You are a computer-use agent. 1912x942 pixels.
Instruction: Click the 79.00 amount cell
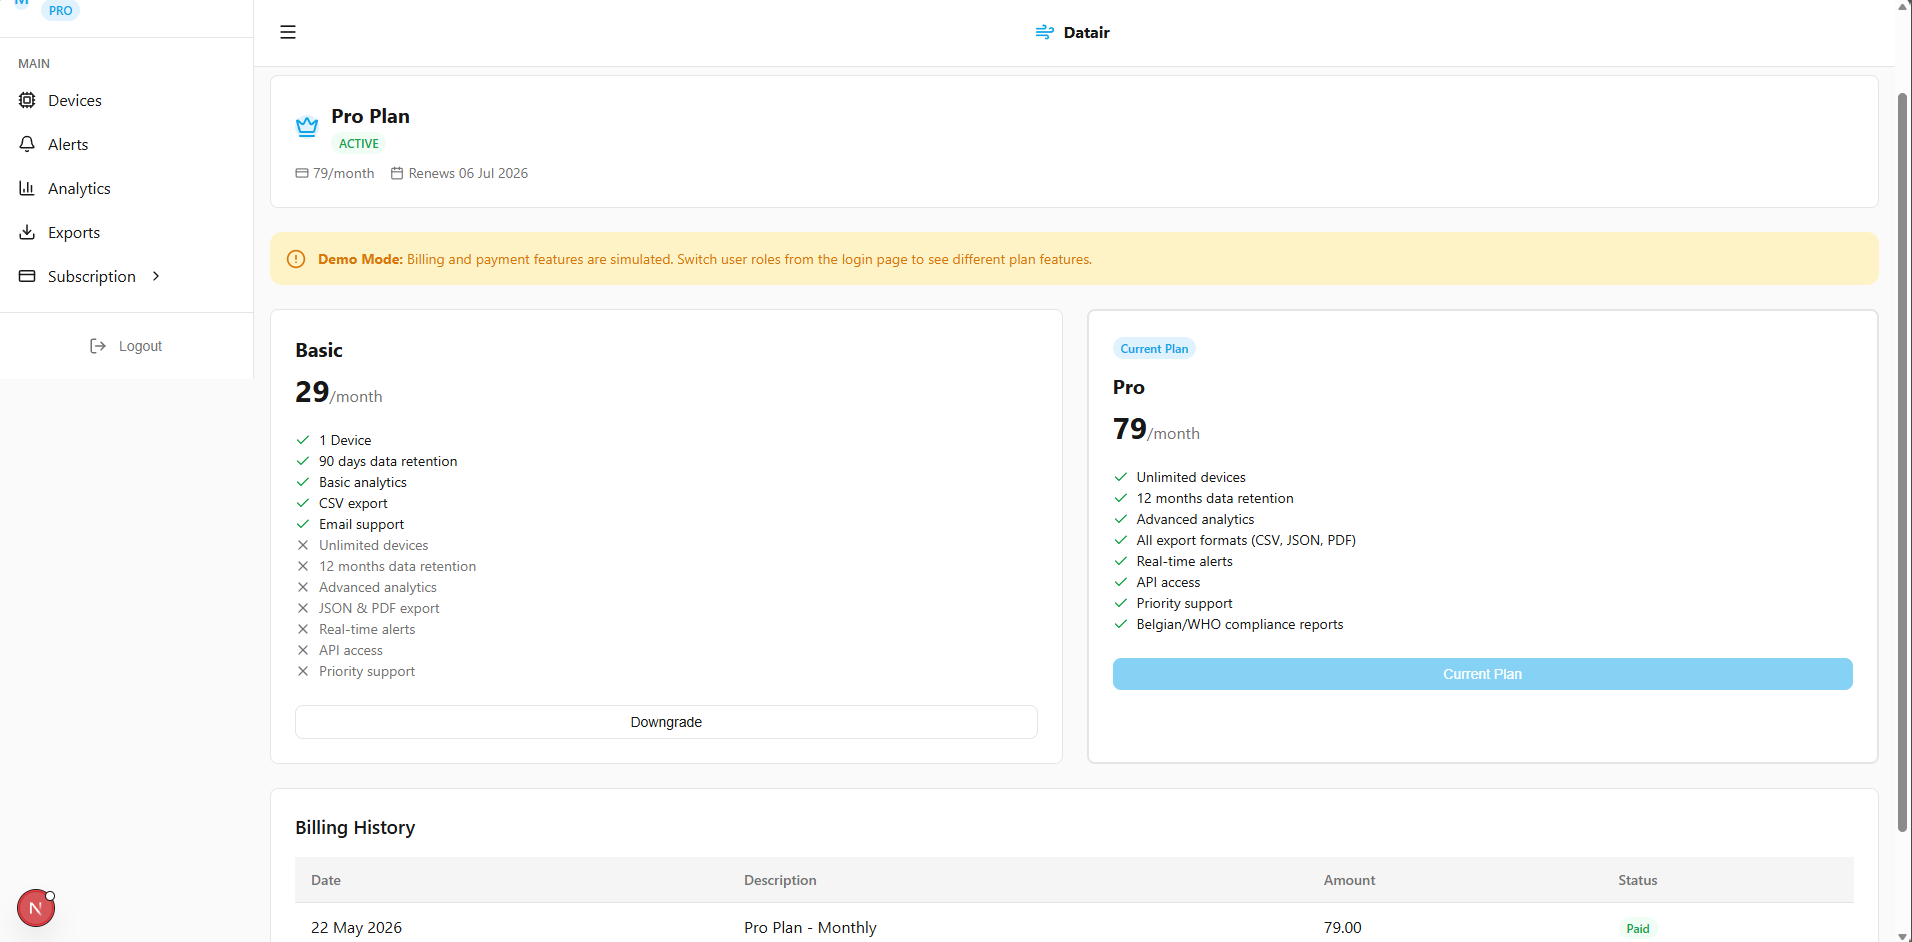1342,928
